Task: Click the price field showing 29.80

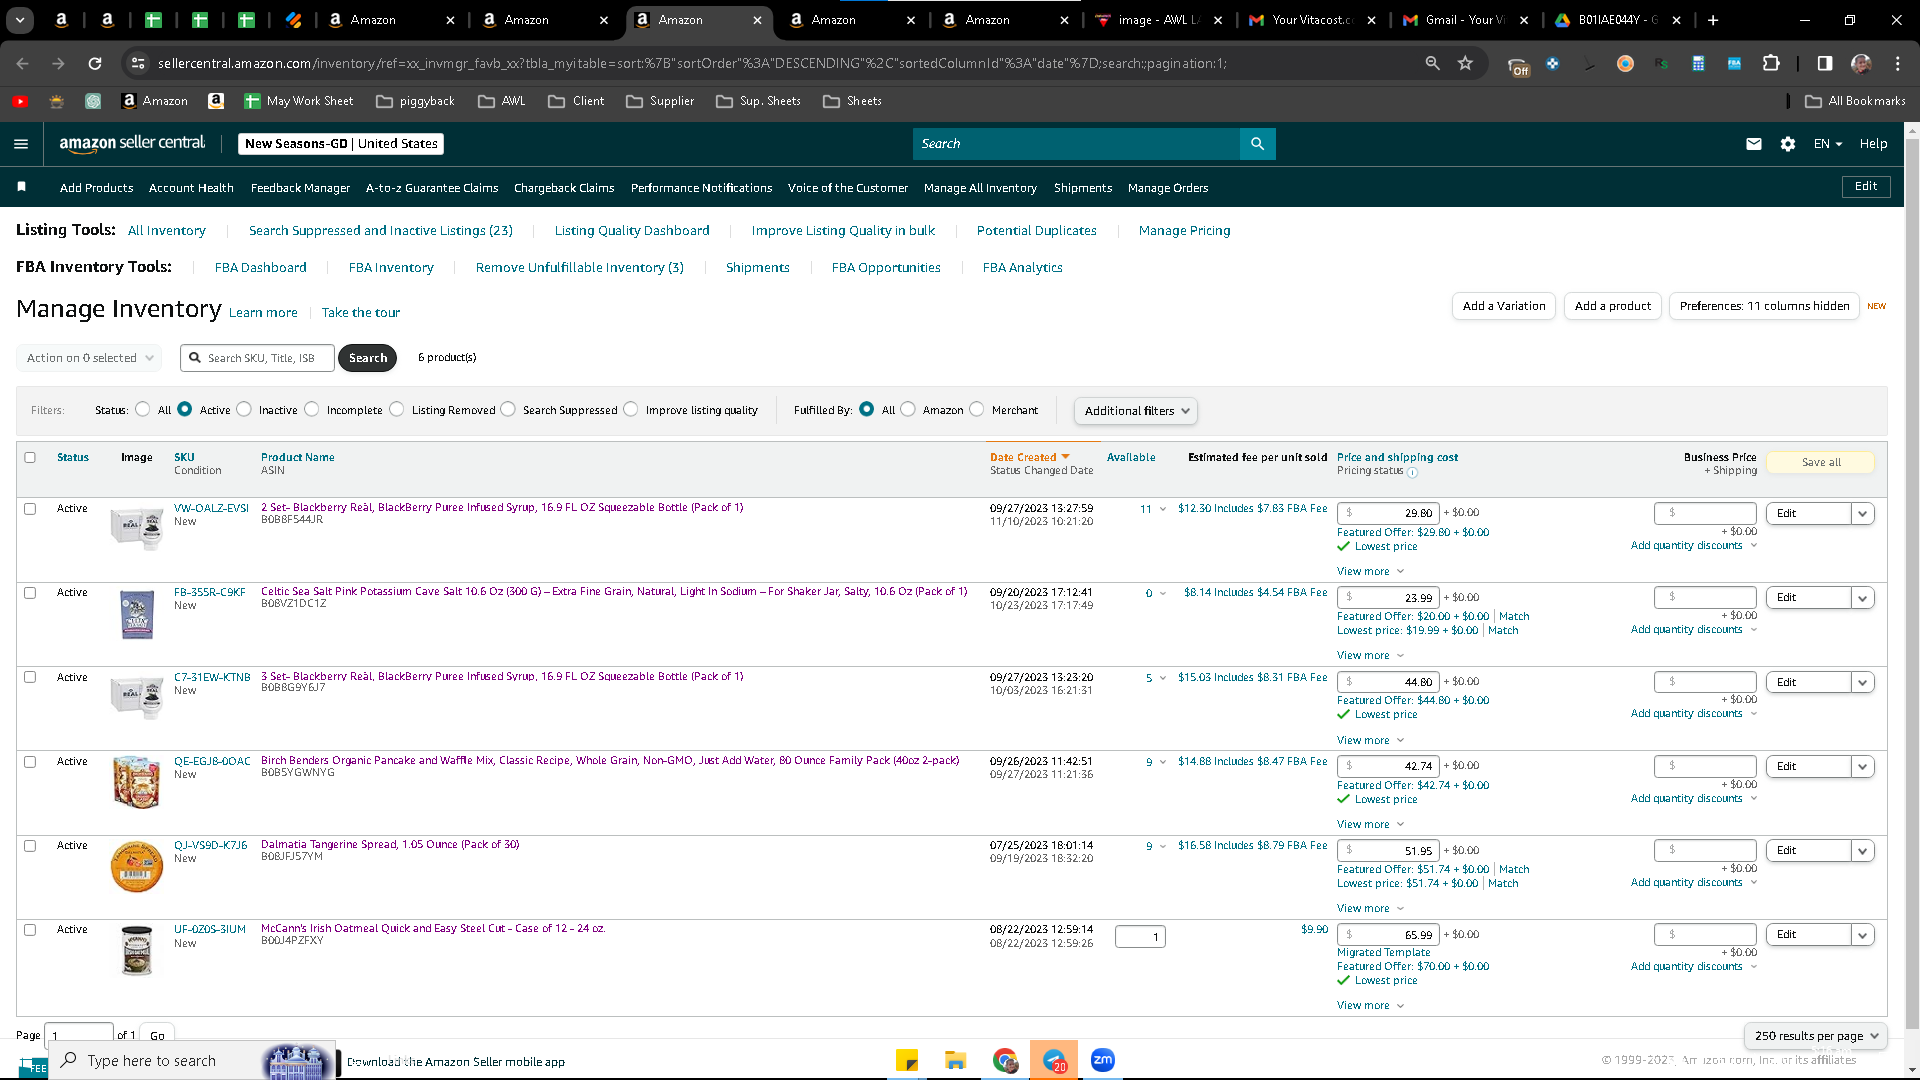Action: [1388, 513]
